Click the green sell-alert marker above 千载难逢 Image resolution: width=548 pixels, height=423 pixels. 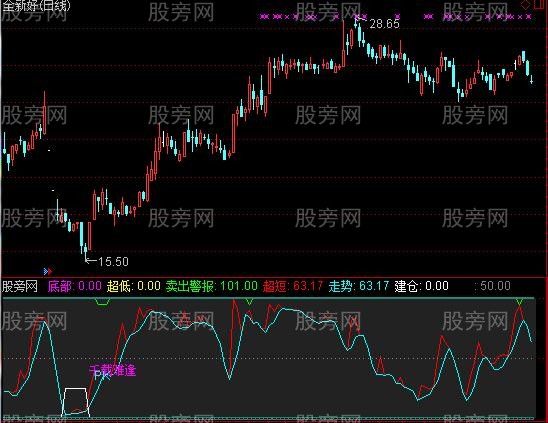103,302
